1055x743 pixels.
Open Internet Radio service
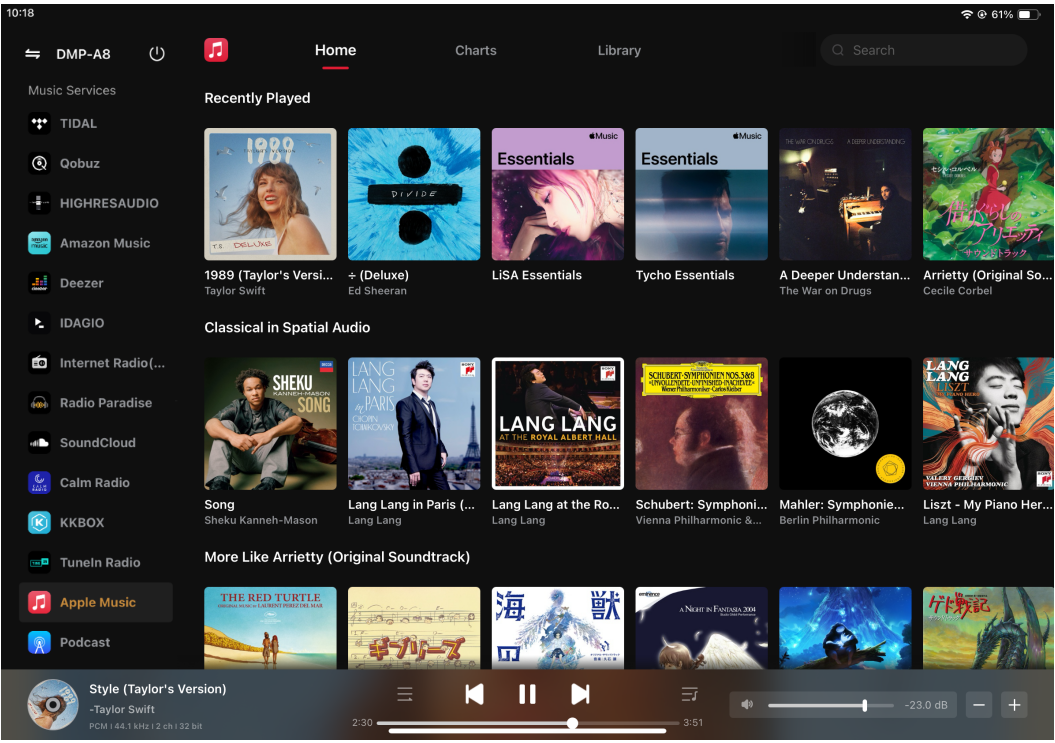pyautogui.click(x=97, y=363)
